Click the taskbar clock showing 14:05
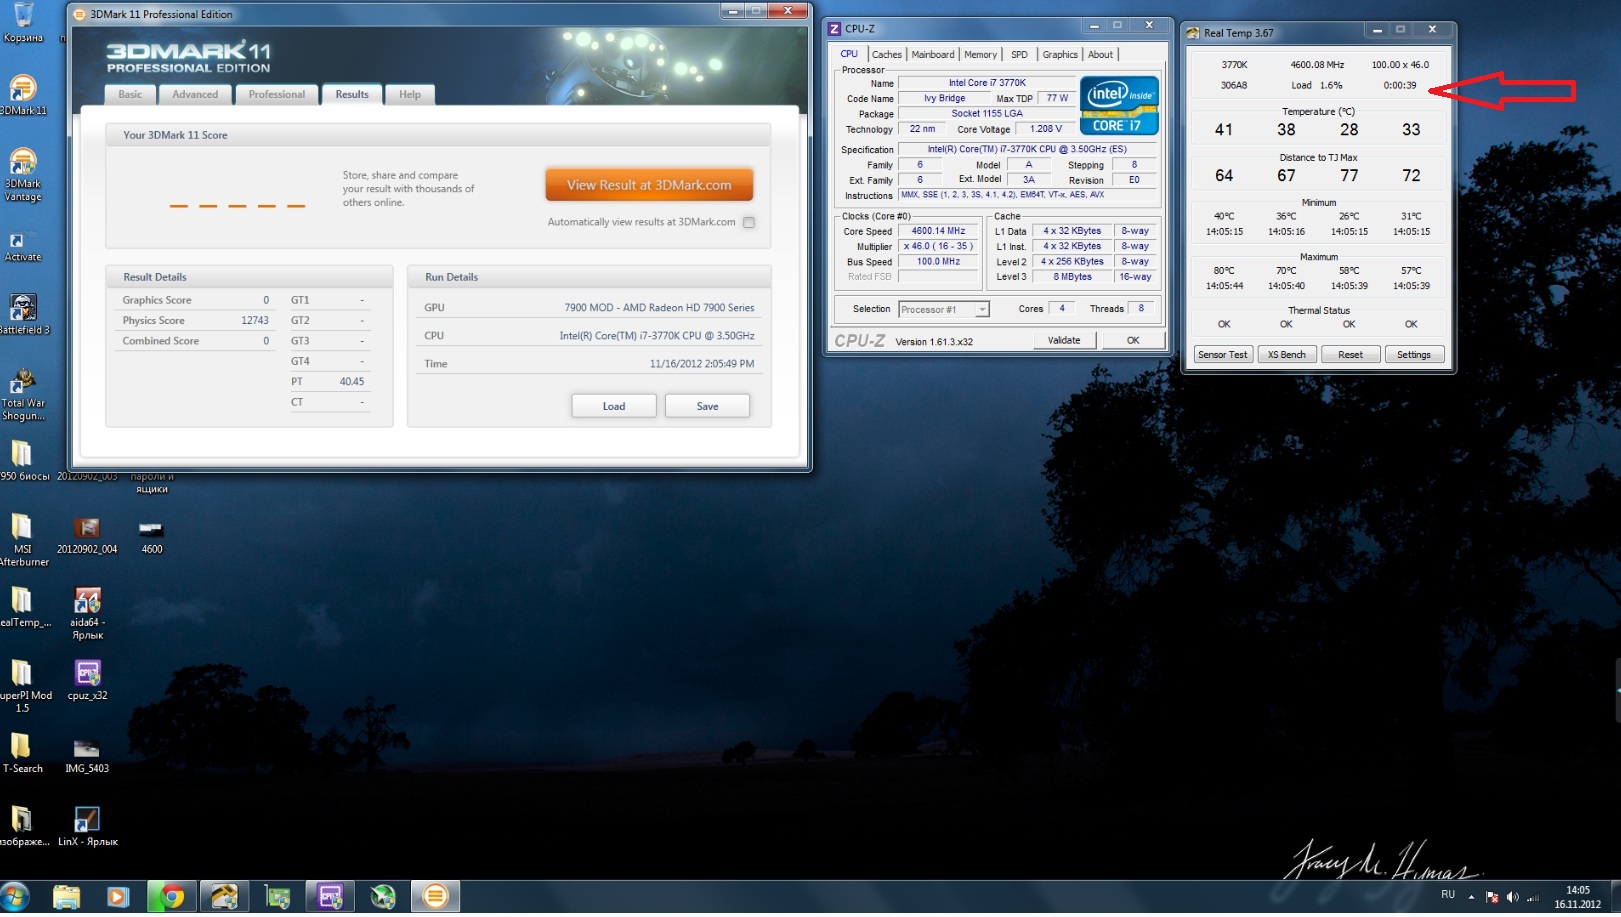The width and height of the screenshot is (1621, 917). (1577, 897)
